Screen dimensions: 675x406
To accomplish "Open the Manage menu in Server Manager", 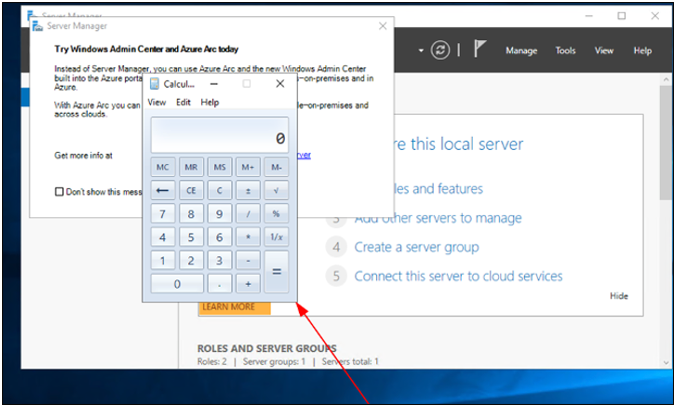I will click(521, 51).
